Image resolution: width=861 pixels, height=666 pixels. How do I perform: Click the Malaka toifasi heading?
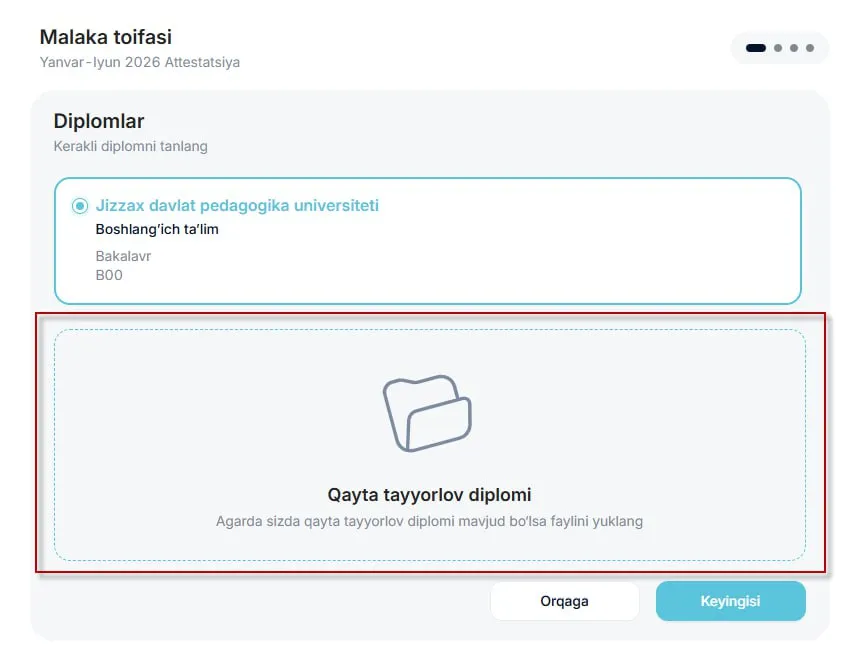tap(105, 37)
